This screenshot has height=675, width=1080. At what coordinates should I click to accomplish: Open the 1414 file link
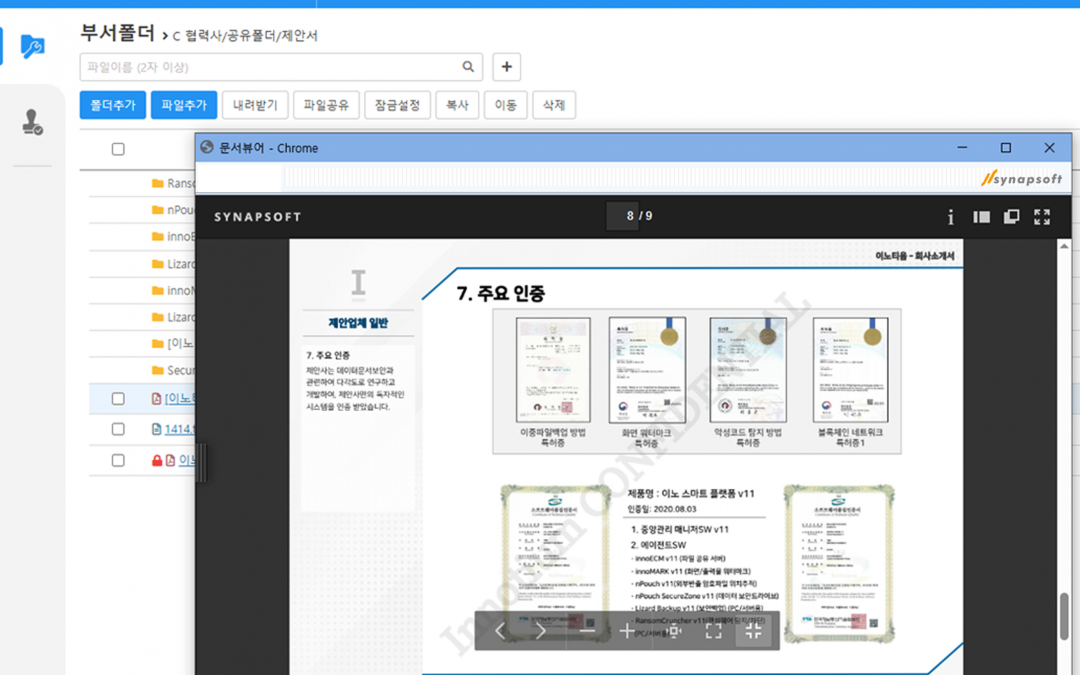click(180, 429)
